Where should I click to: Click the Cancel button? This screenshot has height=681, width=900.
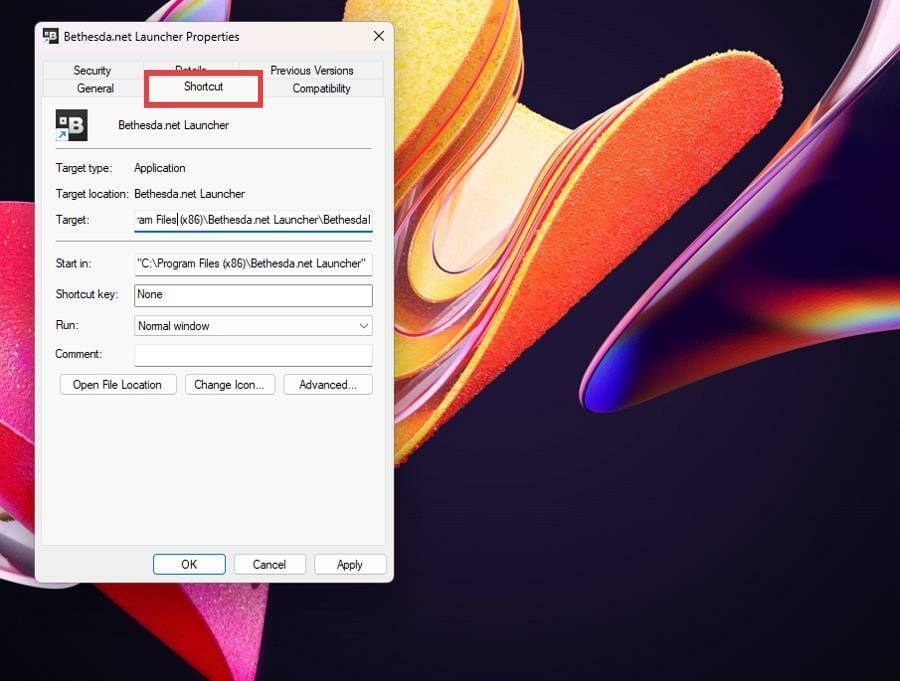click(x=269, y=564)
